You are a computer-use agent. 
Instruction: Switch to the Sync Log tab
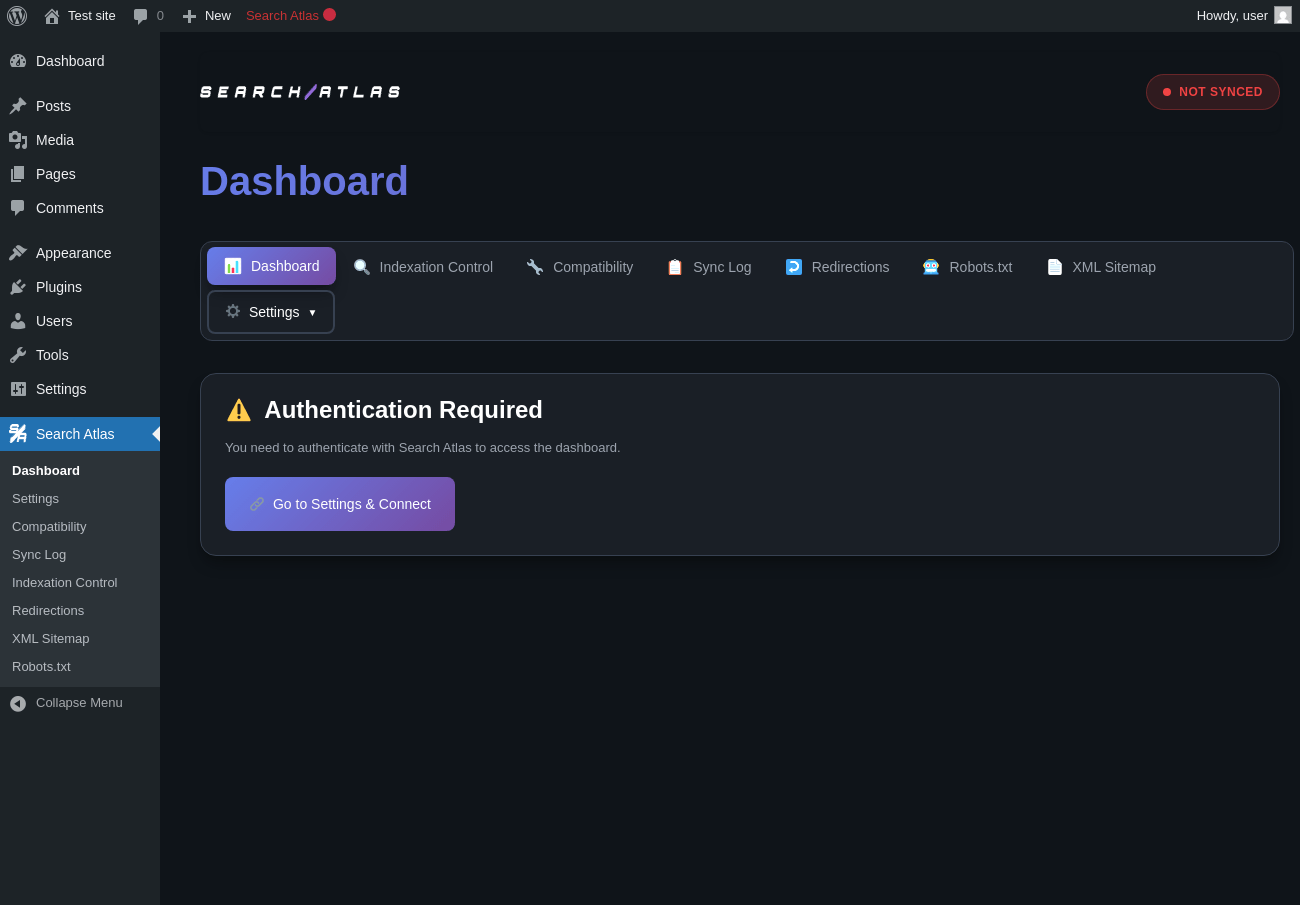(x=709, y=267)
